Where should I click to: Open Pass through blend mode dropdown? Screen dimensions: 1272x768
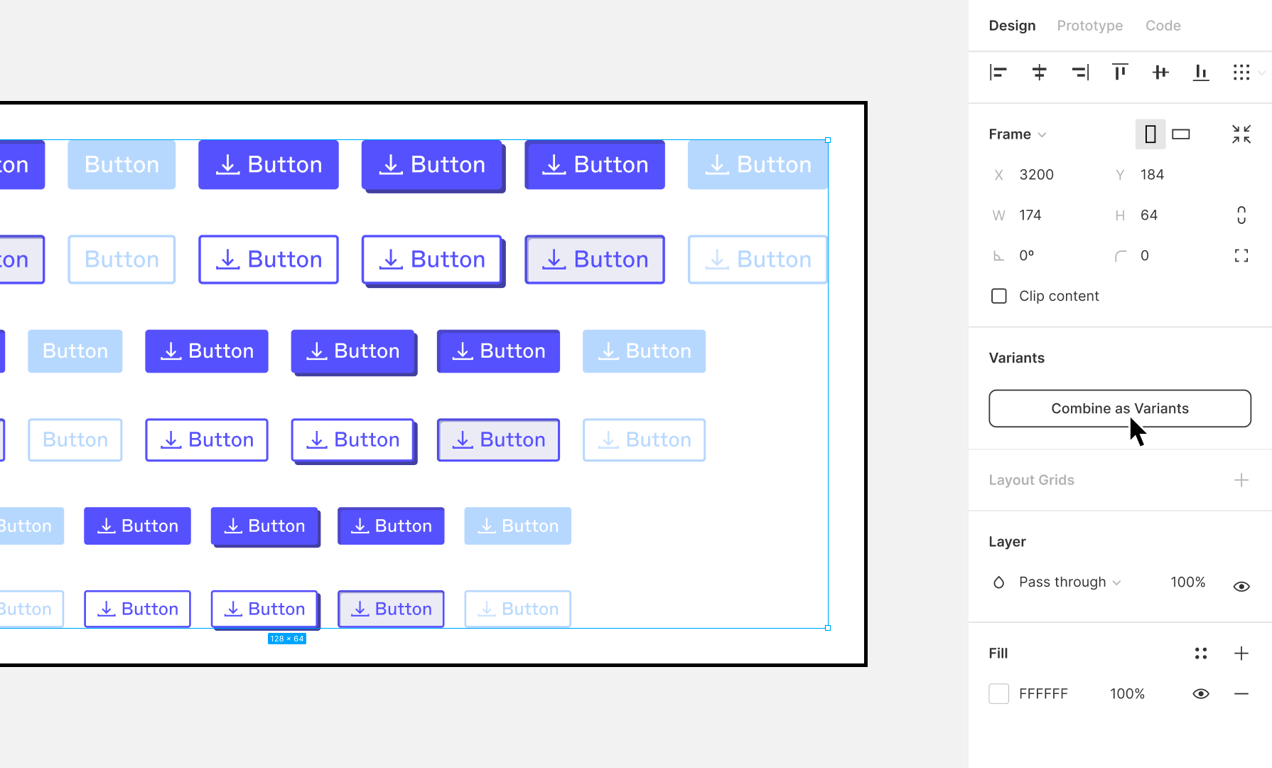[1069, 582]
